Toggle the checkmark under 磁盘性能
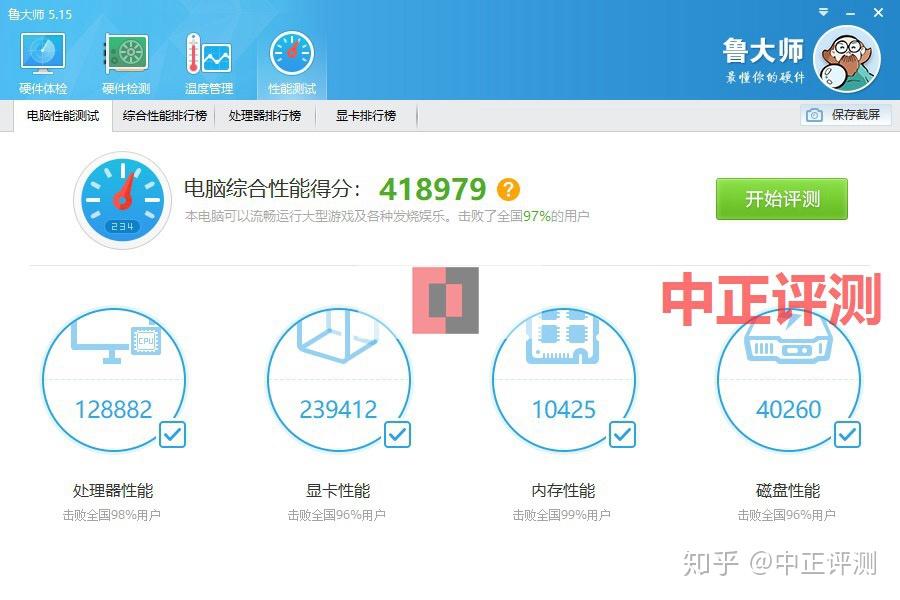Viewport: 900px width, 600px height. [847, 434]
